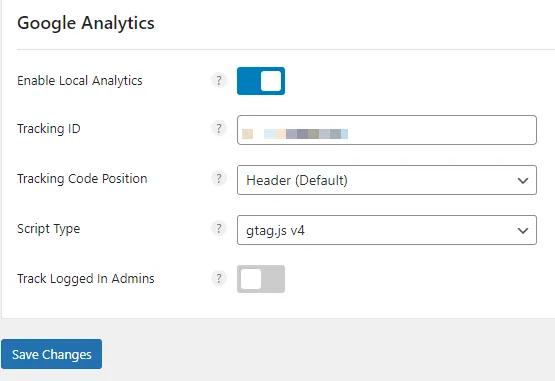Click the Track Logged In Admins label
The width and height of the screenshot is (555, 381).
(86, 279)
